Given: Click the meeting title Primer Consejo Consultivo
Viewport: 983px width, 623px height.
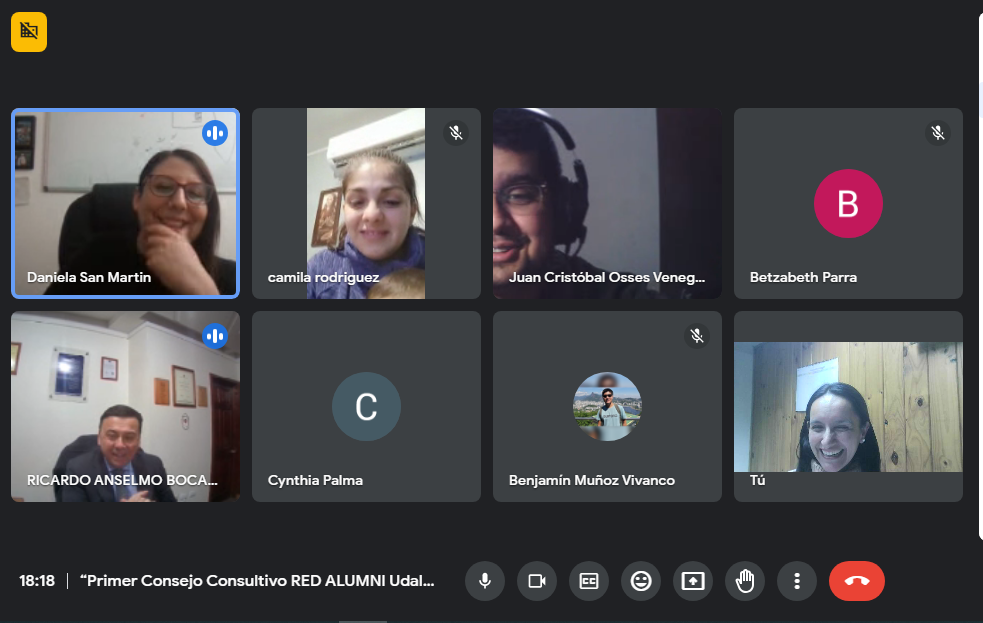Looking at the screenshot, I should point(257,581).
